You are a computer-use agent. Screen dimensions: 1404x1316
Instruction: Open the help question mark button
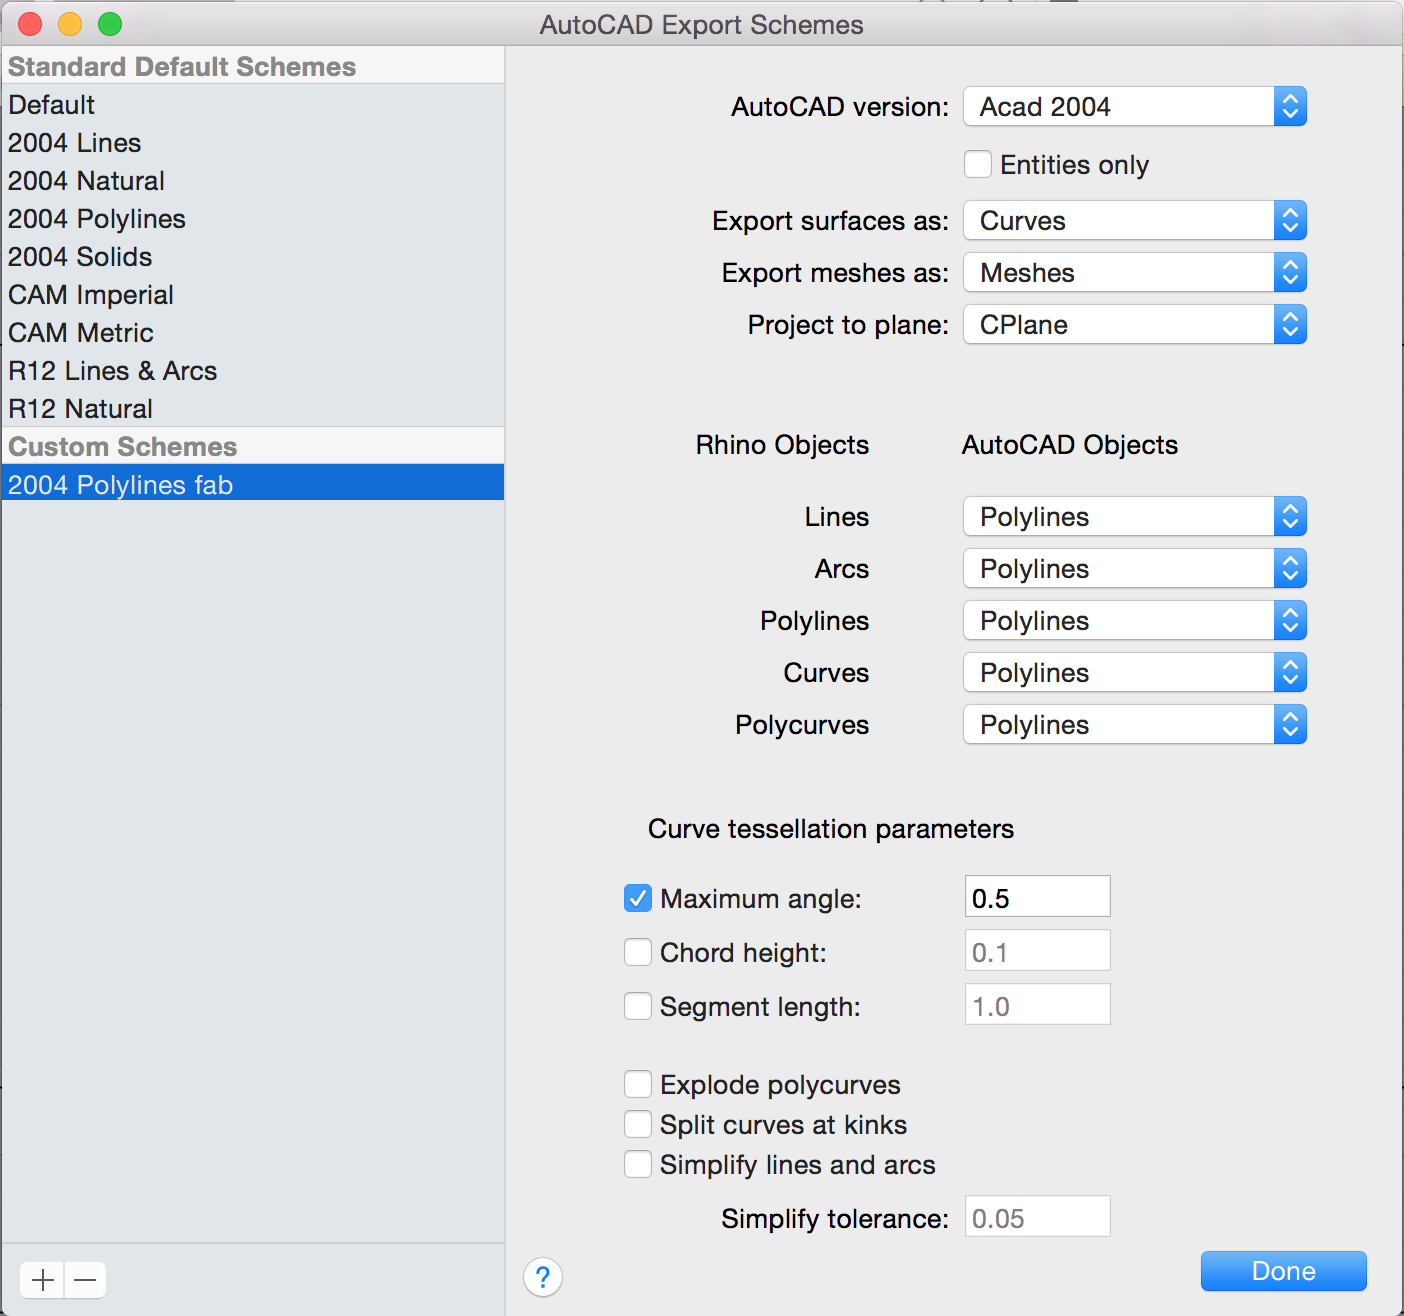coord(542,1277)
